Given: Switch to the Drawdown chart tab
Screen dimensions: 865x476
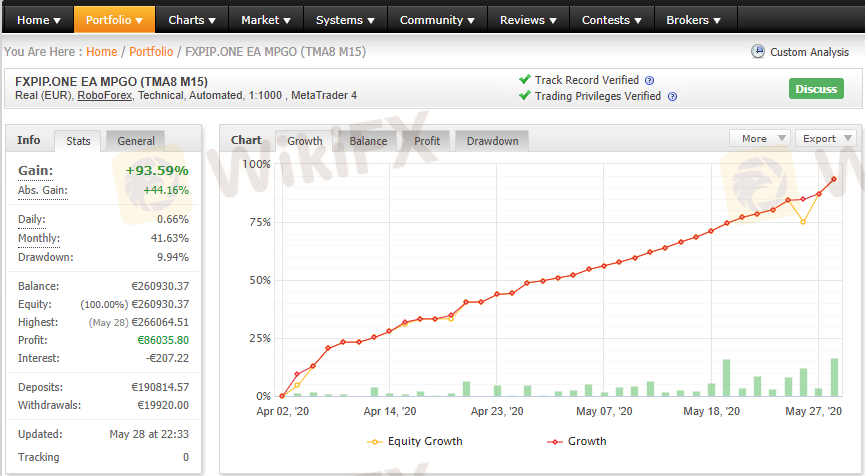Looking at the screenshot, I should 492,141.
